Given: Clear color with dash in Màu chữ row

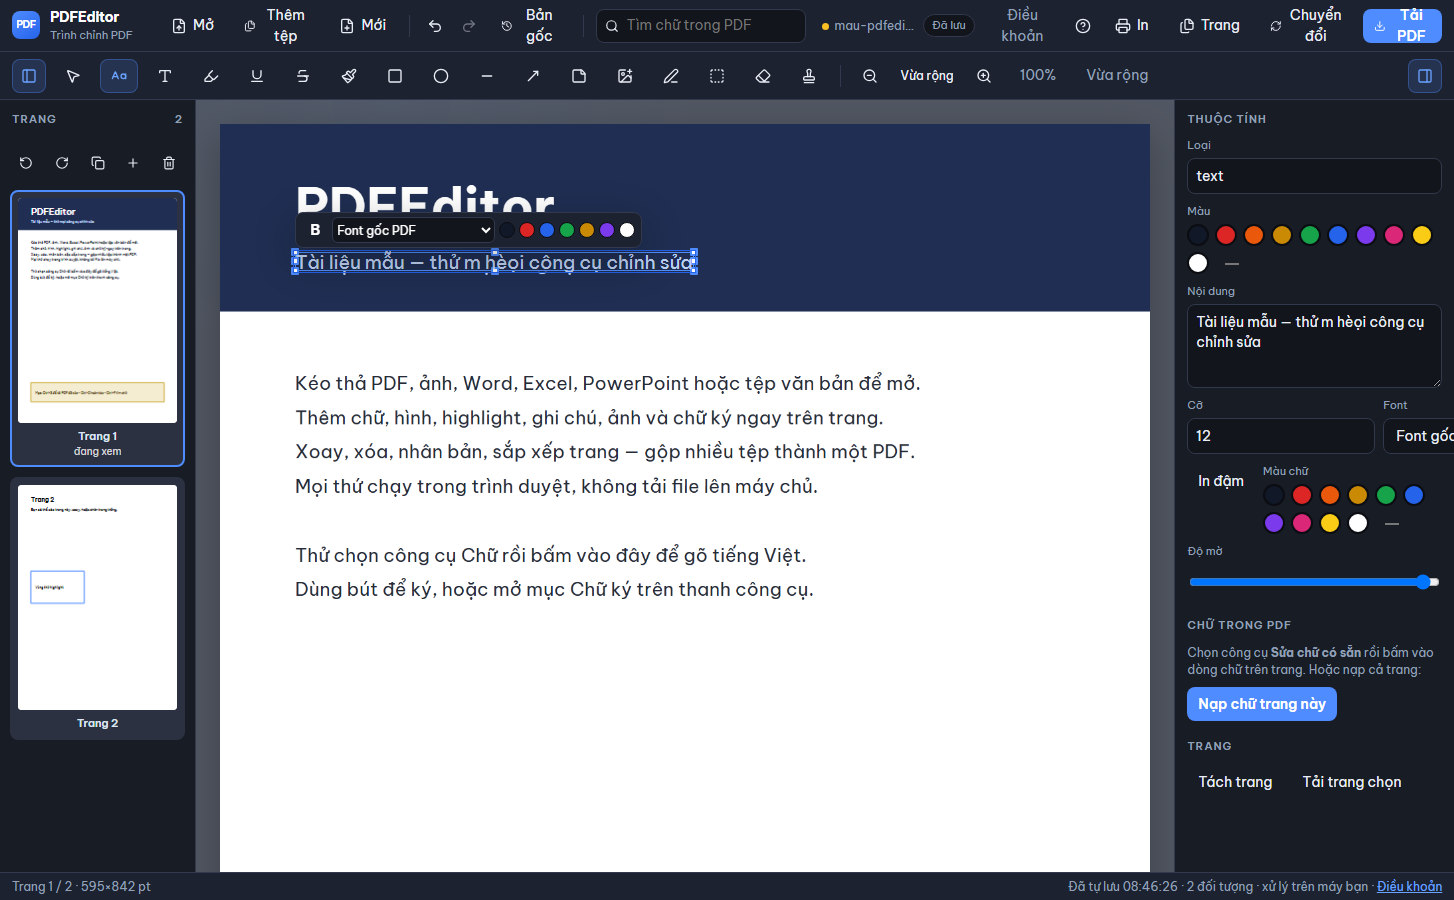Looking at the screenshot, I should tap(1392, 523).
